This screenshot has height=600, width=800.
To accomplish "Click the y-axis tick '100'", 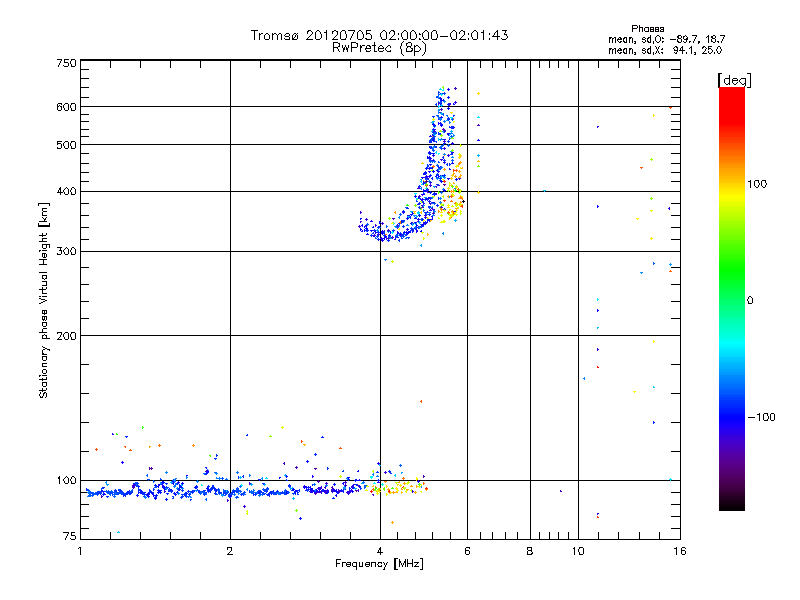I will 66,480.
